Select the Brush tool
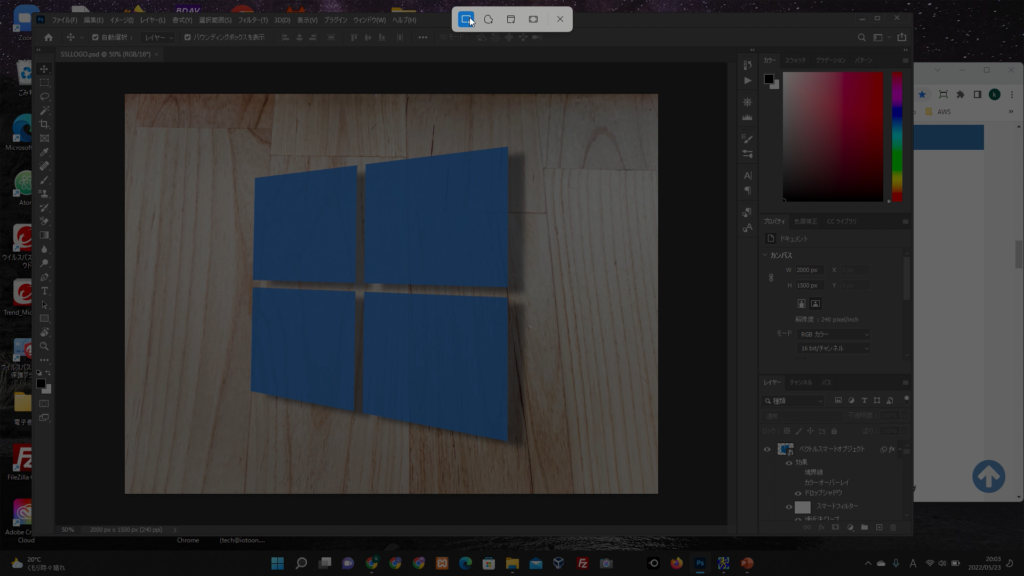 point(44,180)
